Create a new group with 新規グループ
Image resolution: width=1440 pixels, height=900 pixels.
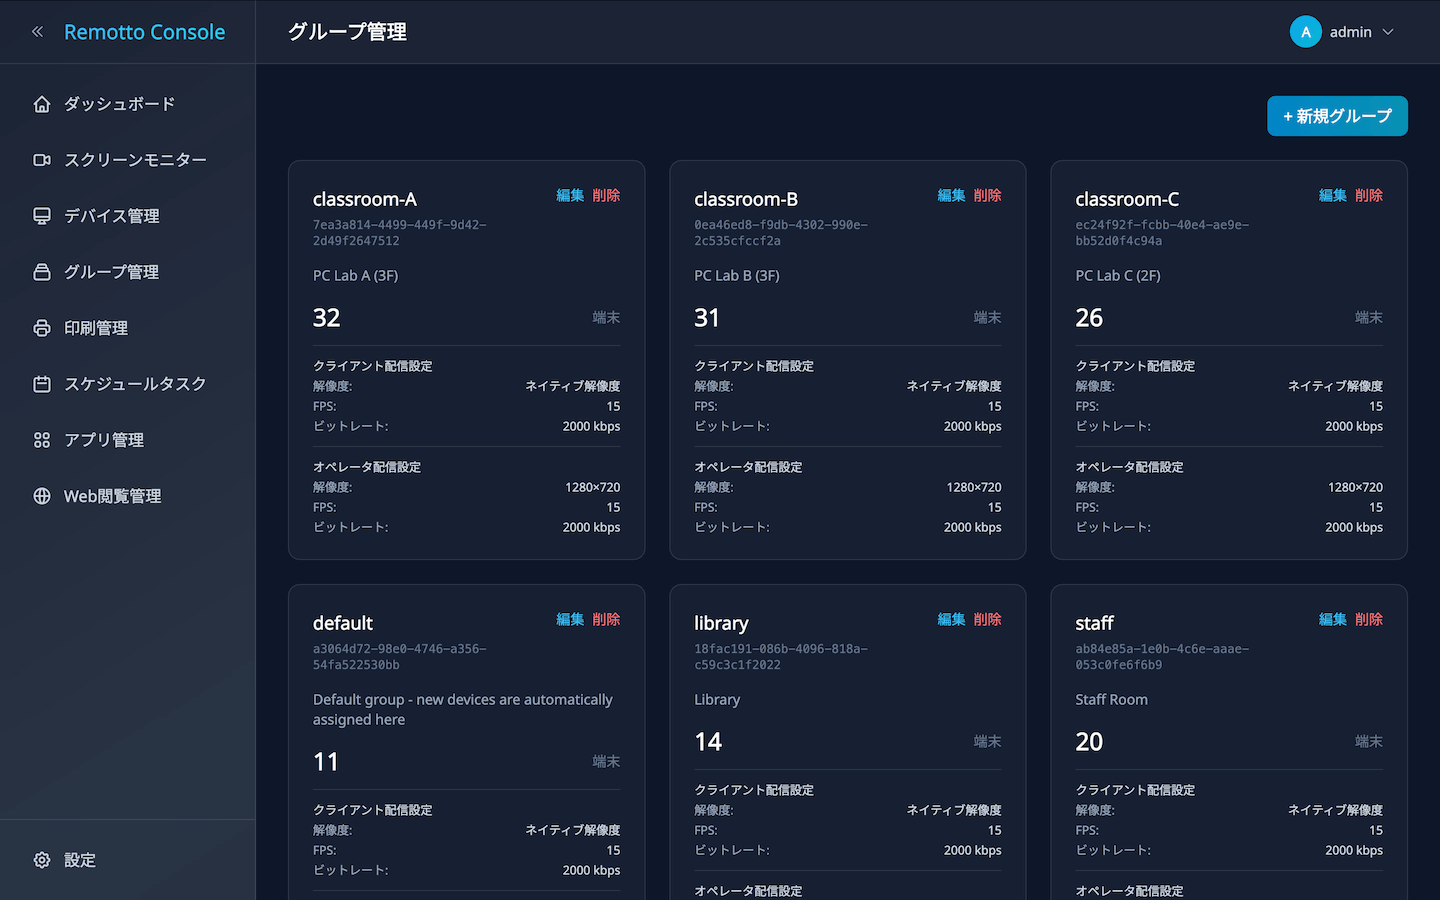[x=1337, y=116]
